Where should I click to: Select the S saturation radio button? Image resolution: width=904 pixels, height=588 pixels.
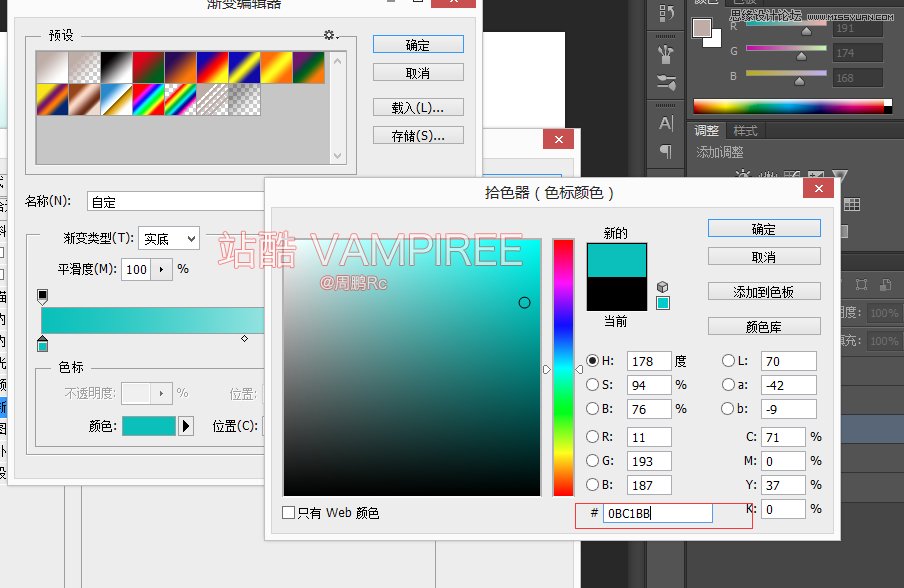coord(592,384)
